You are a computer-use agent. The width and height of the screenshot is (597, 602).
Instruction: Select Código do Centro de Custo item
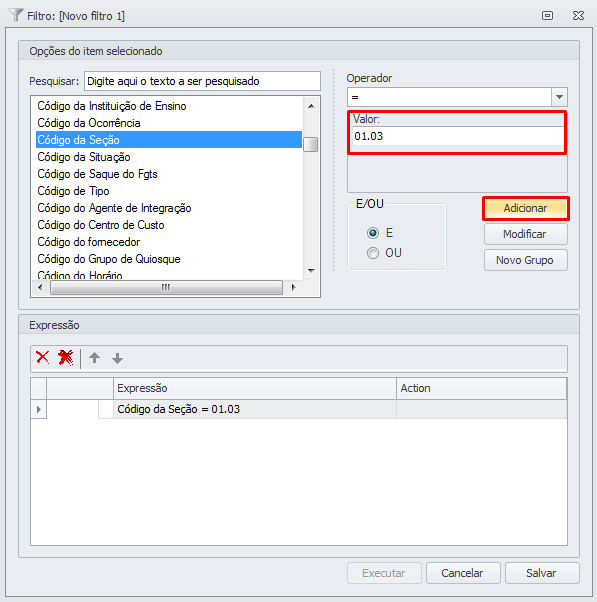[x=101, y=225]
